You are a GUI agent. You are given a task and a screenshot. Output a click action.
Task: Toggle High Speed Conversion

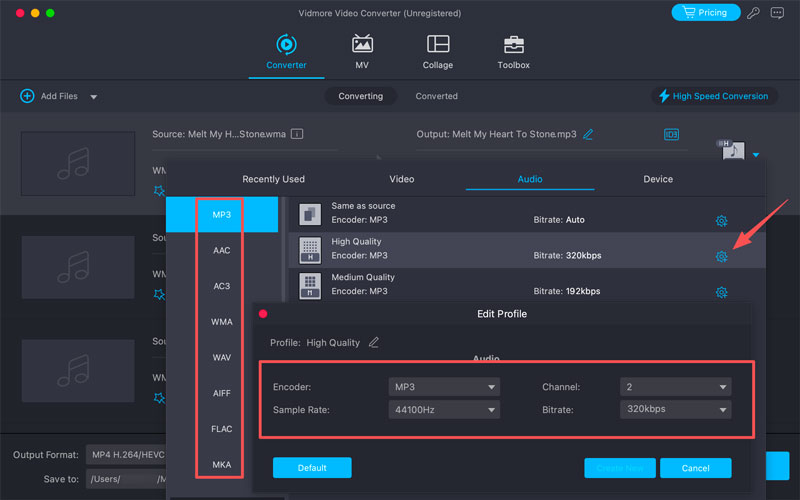click(x=713, y=96)
